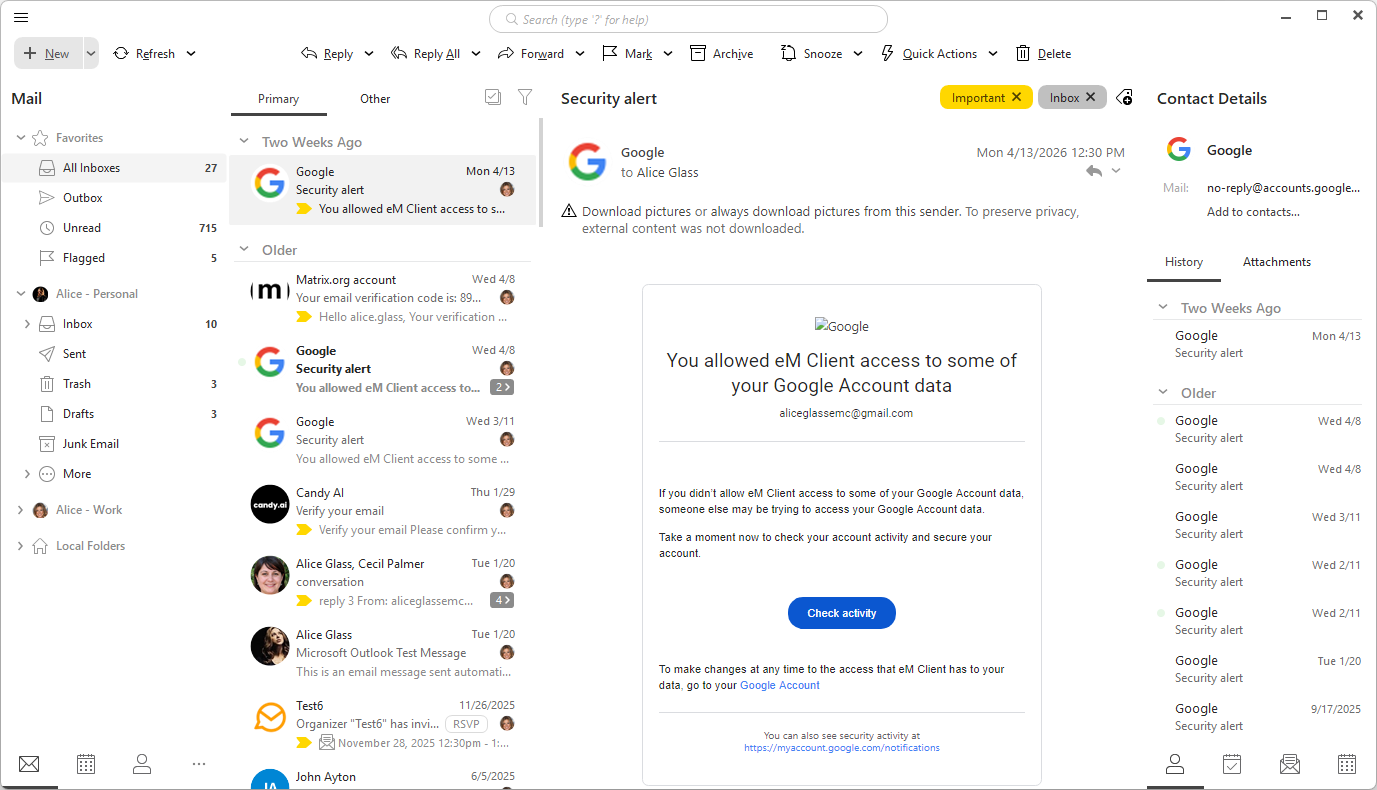
Task: Open the myaccount.google.com notifications link
Action: [842, 748]
